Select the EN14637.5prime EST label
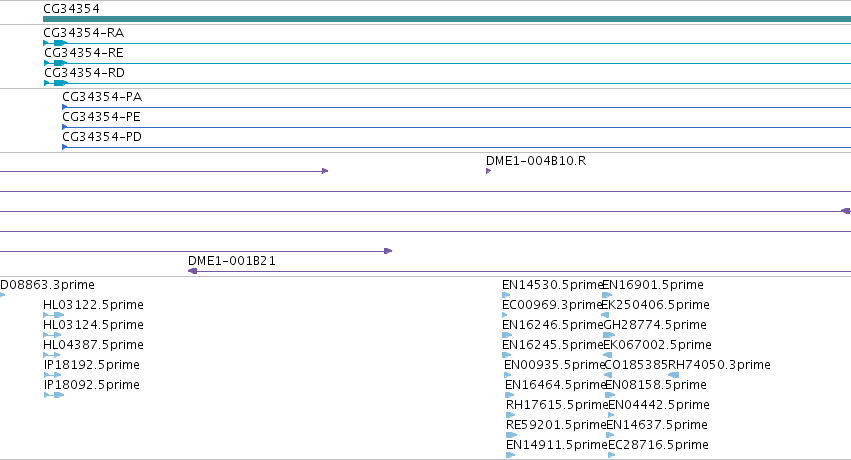This screenshot has width=851, height=460. pos(657,425)
